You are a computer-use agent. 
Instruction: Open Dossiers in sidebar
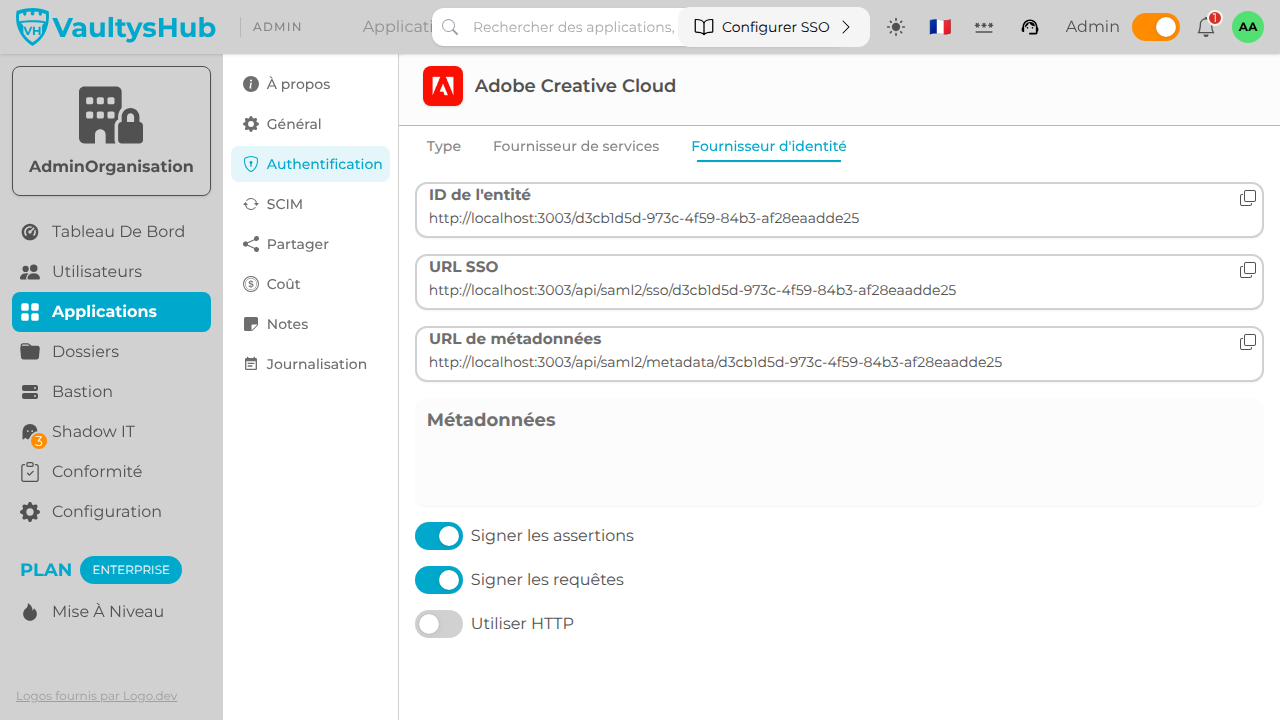point(111,352)
